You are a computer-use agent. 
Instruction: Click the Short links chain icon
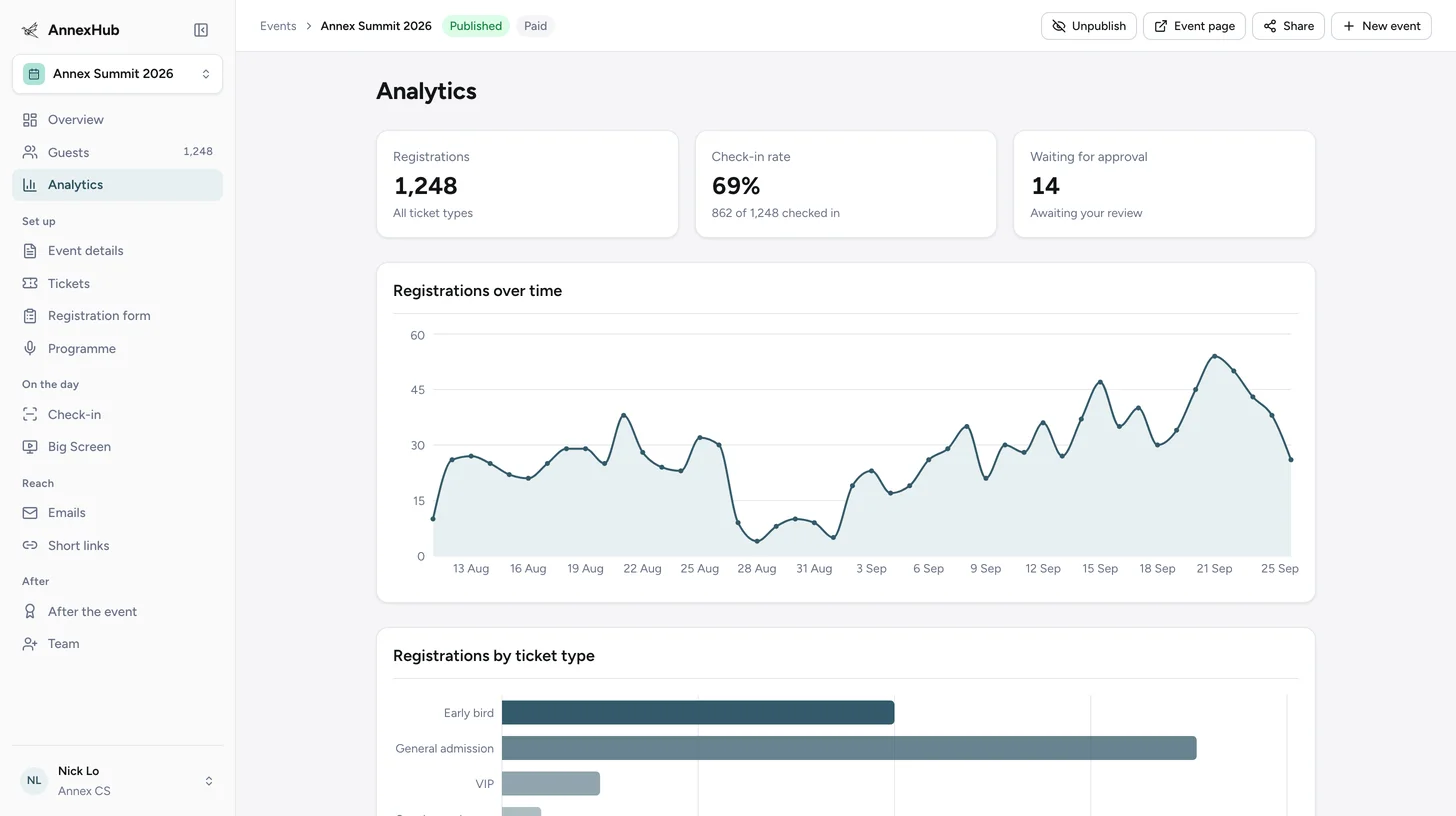[x=30, y=546]
